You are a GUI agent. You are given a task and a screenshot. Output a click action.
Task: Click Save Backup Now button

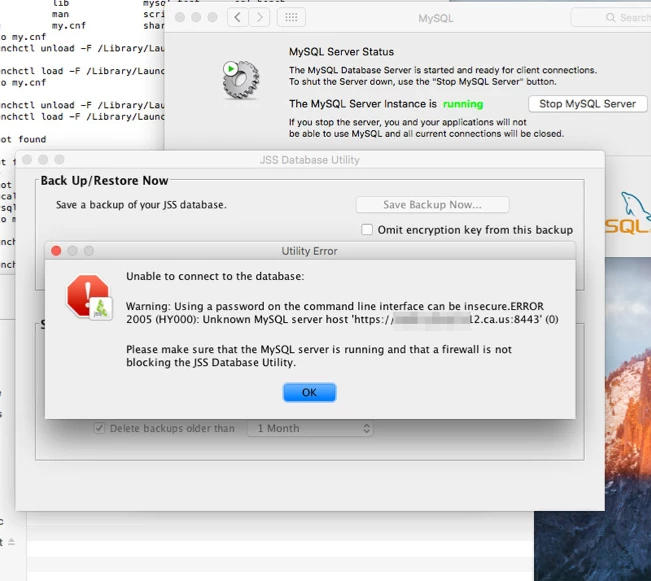[x=432, y=205]
